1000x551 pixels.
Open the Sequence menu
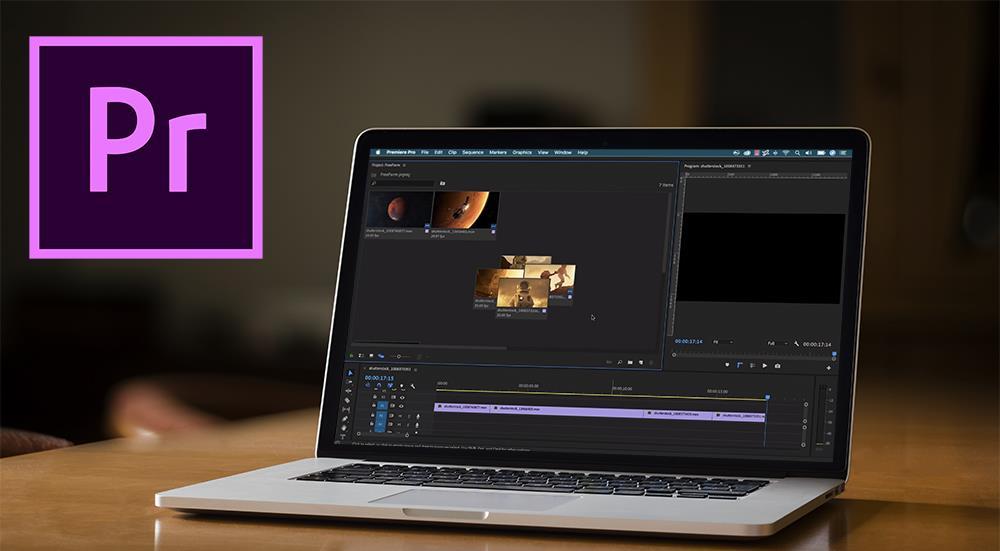point(473,152)
